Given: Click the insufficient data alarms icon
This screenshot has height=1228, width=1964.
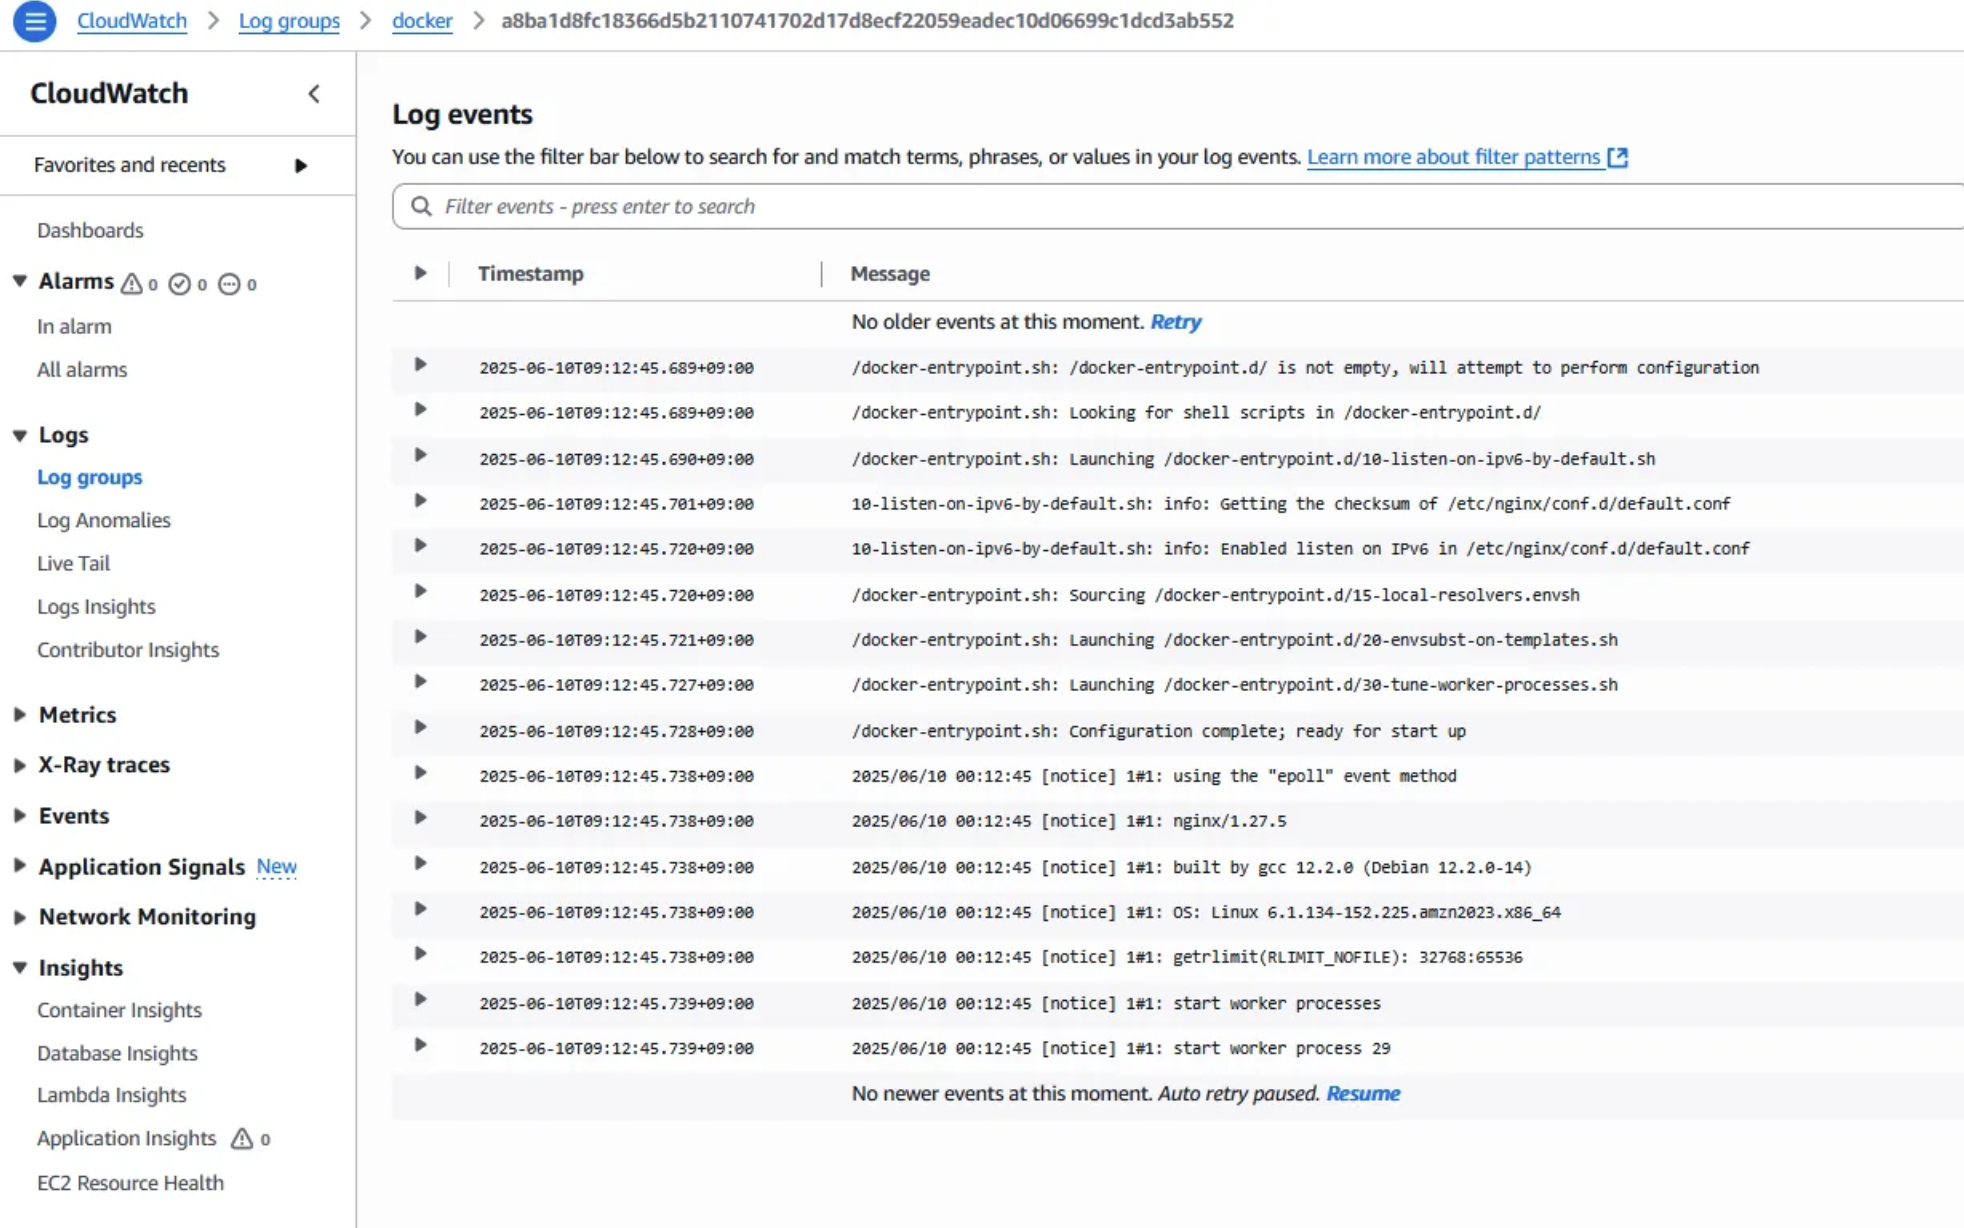Looking at the screenshot, I should click(229, 284).
